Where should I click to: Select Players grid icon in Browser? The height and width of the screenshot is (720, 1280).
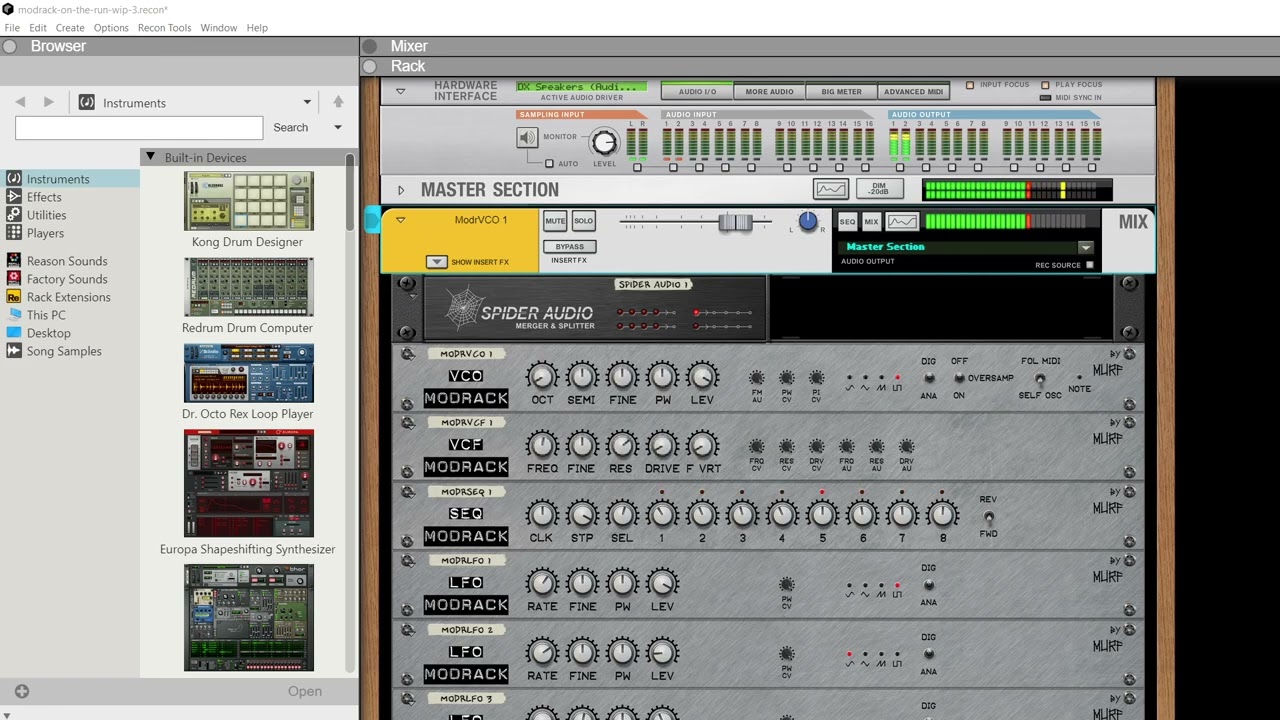tap(14, 233)
